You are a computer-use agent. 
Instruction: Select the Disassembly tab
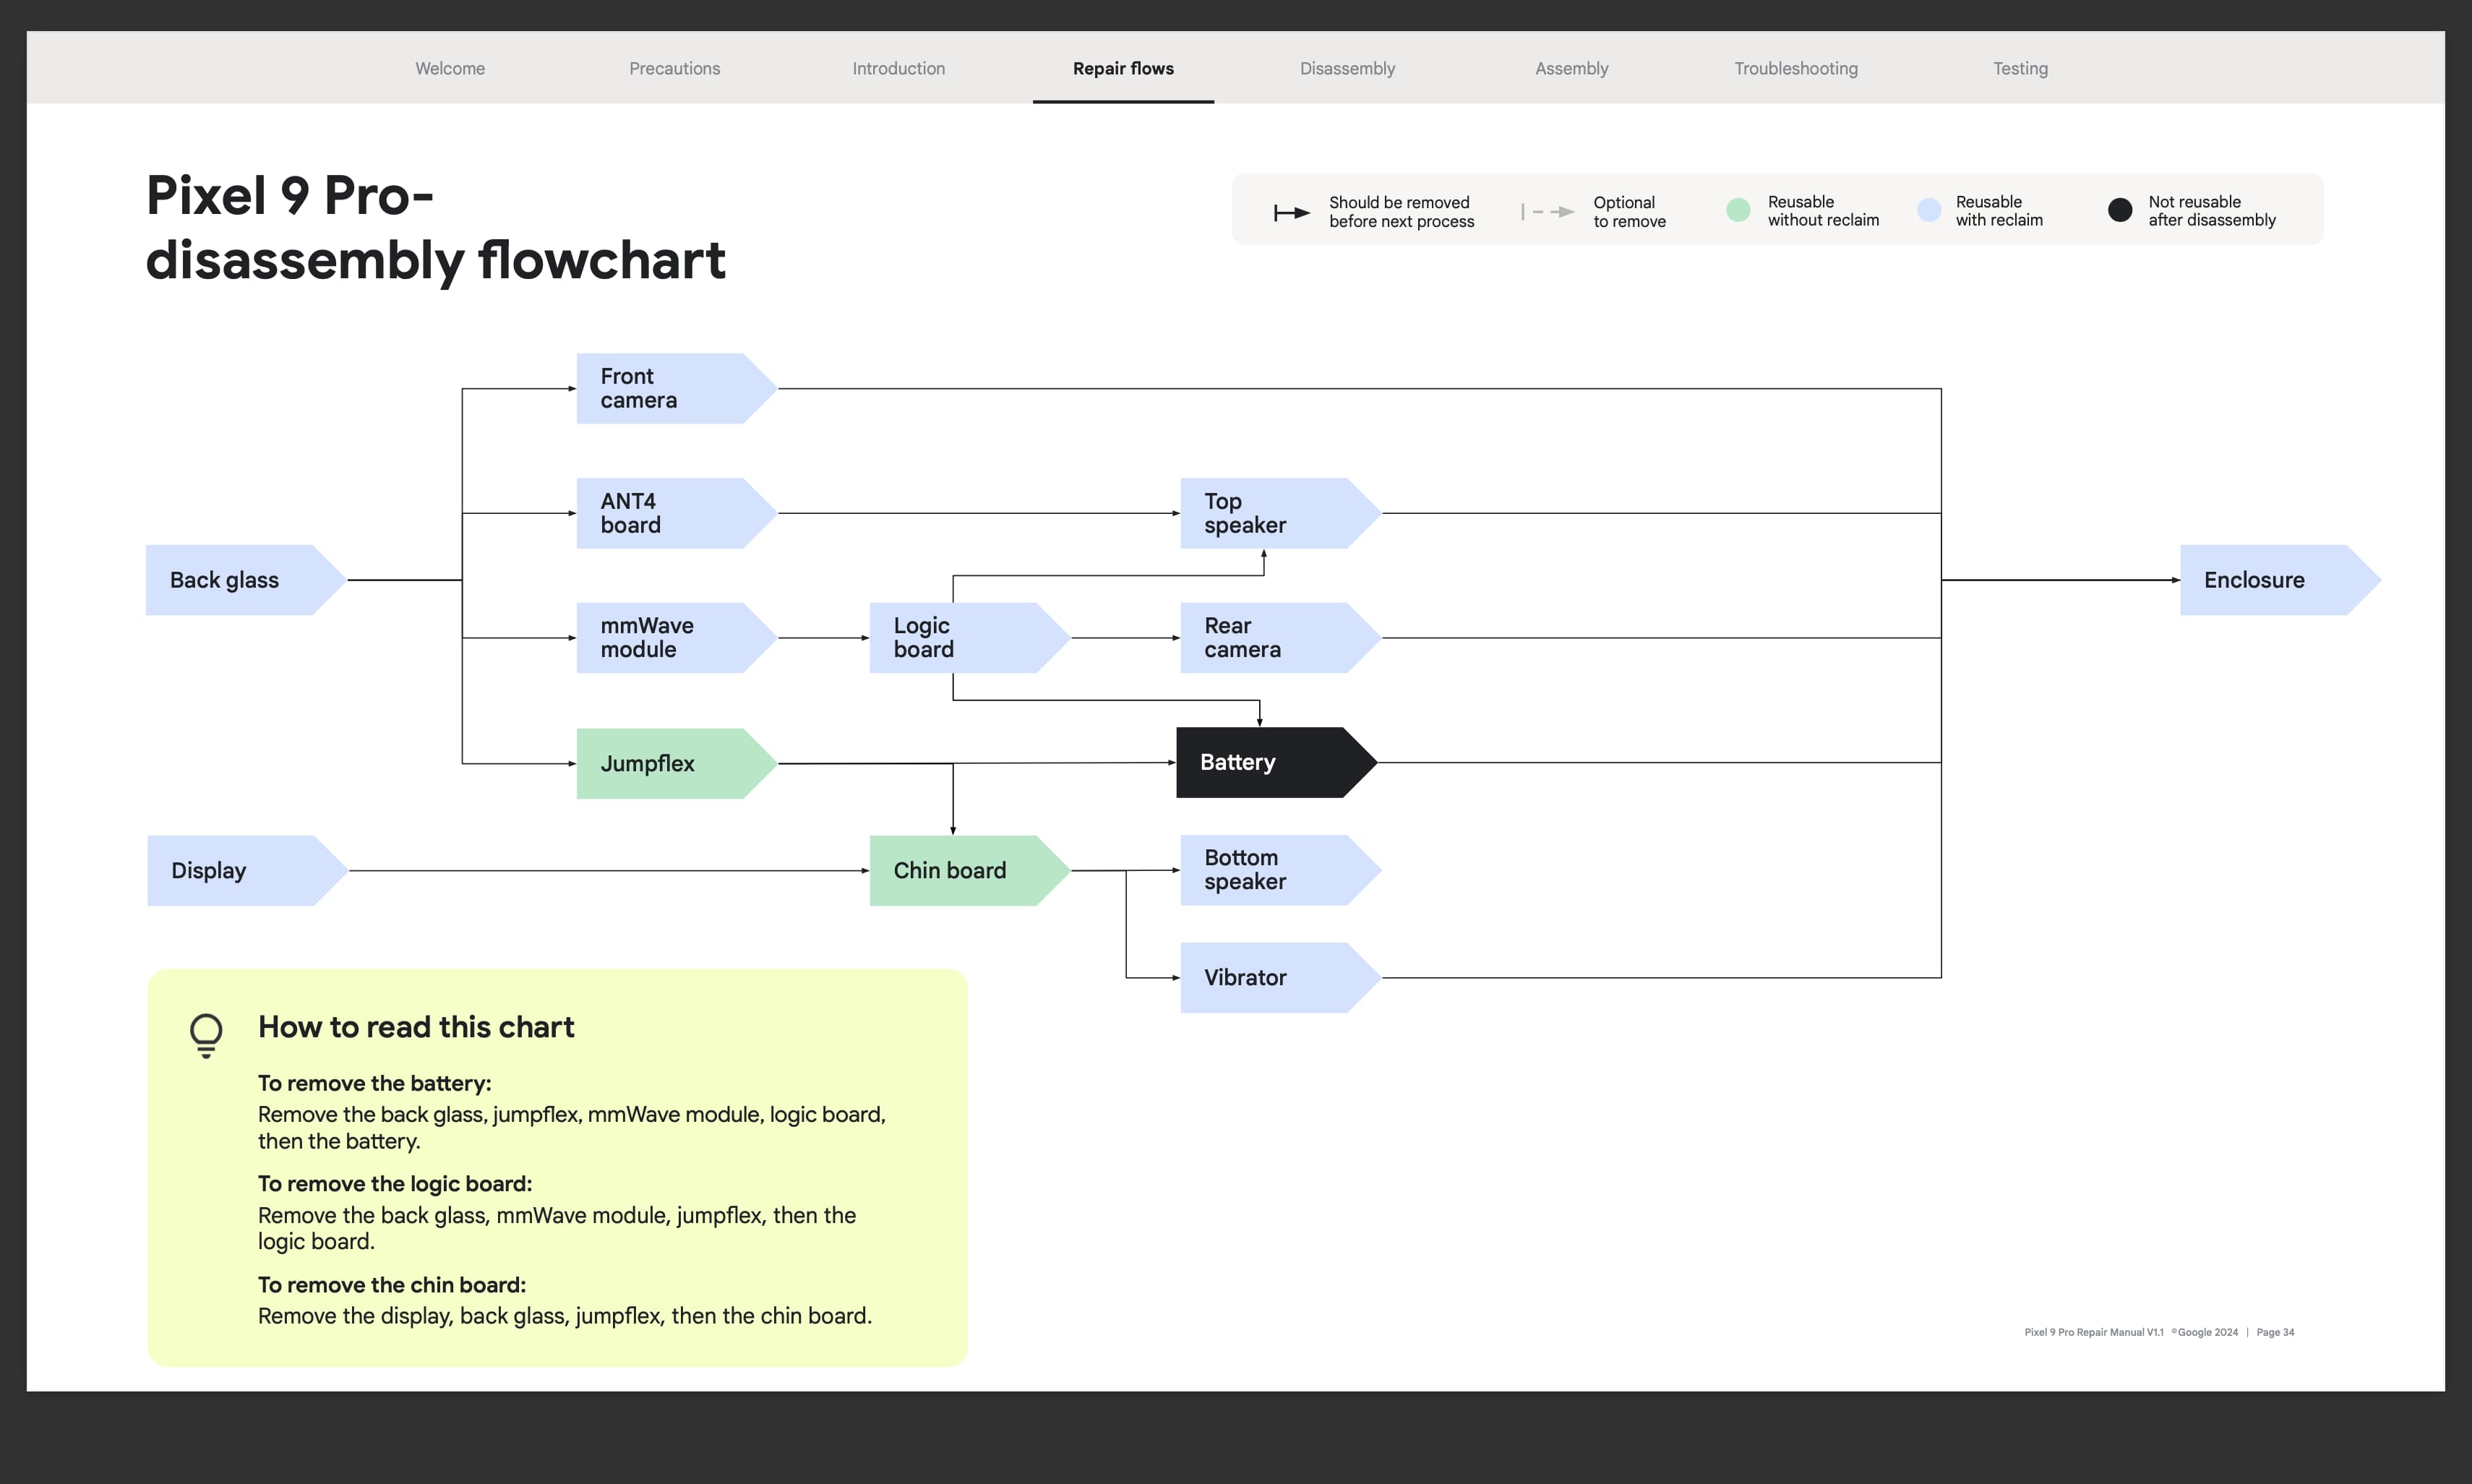click(1347, 68)
